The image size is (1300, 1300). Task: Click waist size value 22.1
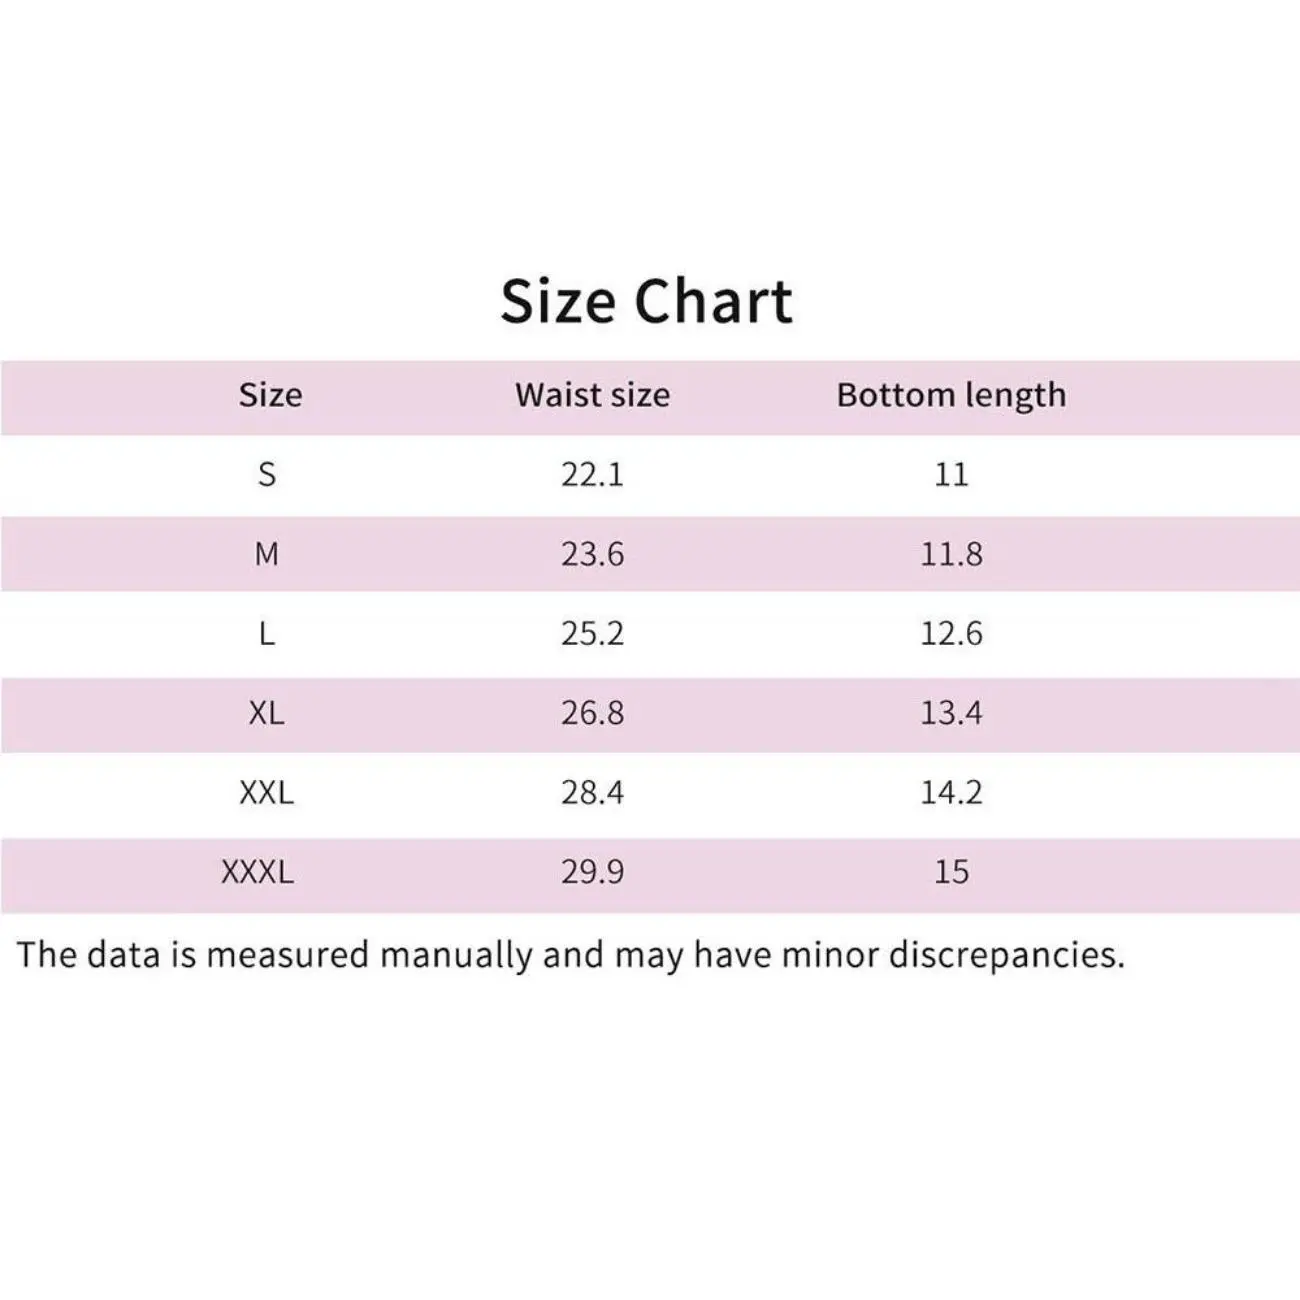592,474
